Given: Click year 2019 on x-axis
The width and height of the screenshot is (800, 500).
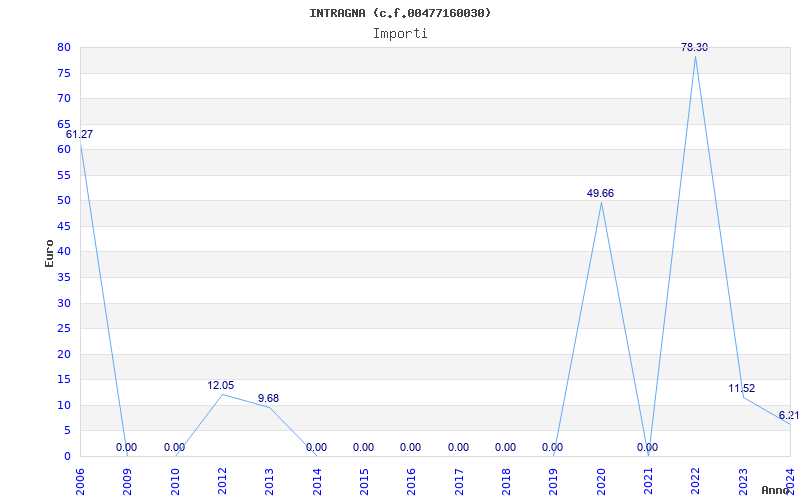Looking at the screenshot, I should (554, 482).
